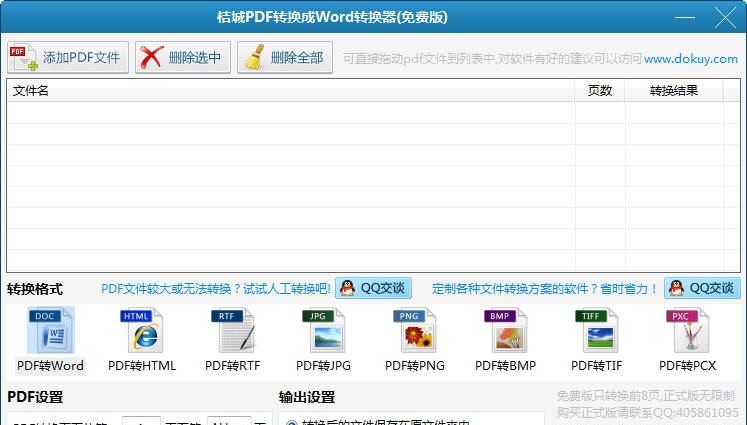This screenshot has height=425, width=747.
Task: Select the PDF转HTML format icon
Action: pos(142,340)
